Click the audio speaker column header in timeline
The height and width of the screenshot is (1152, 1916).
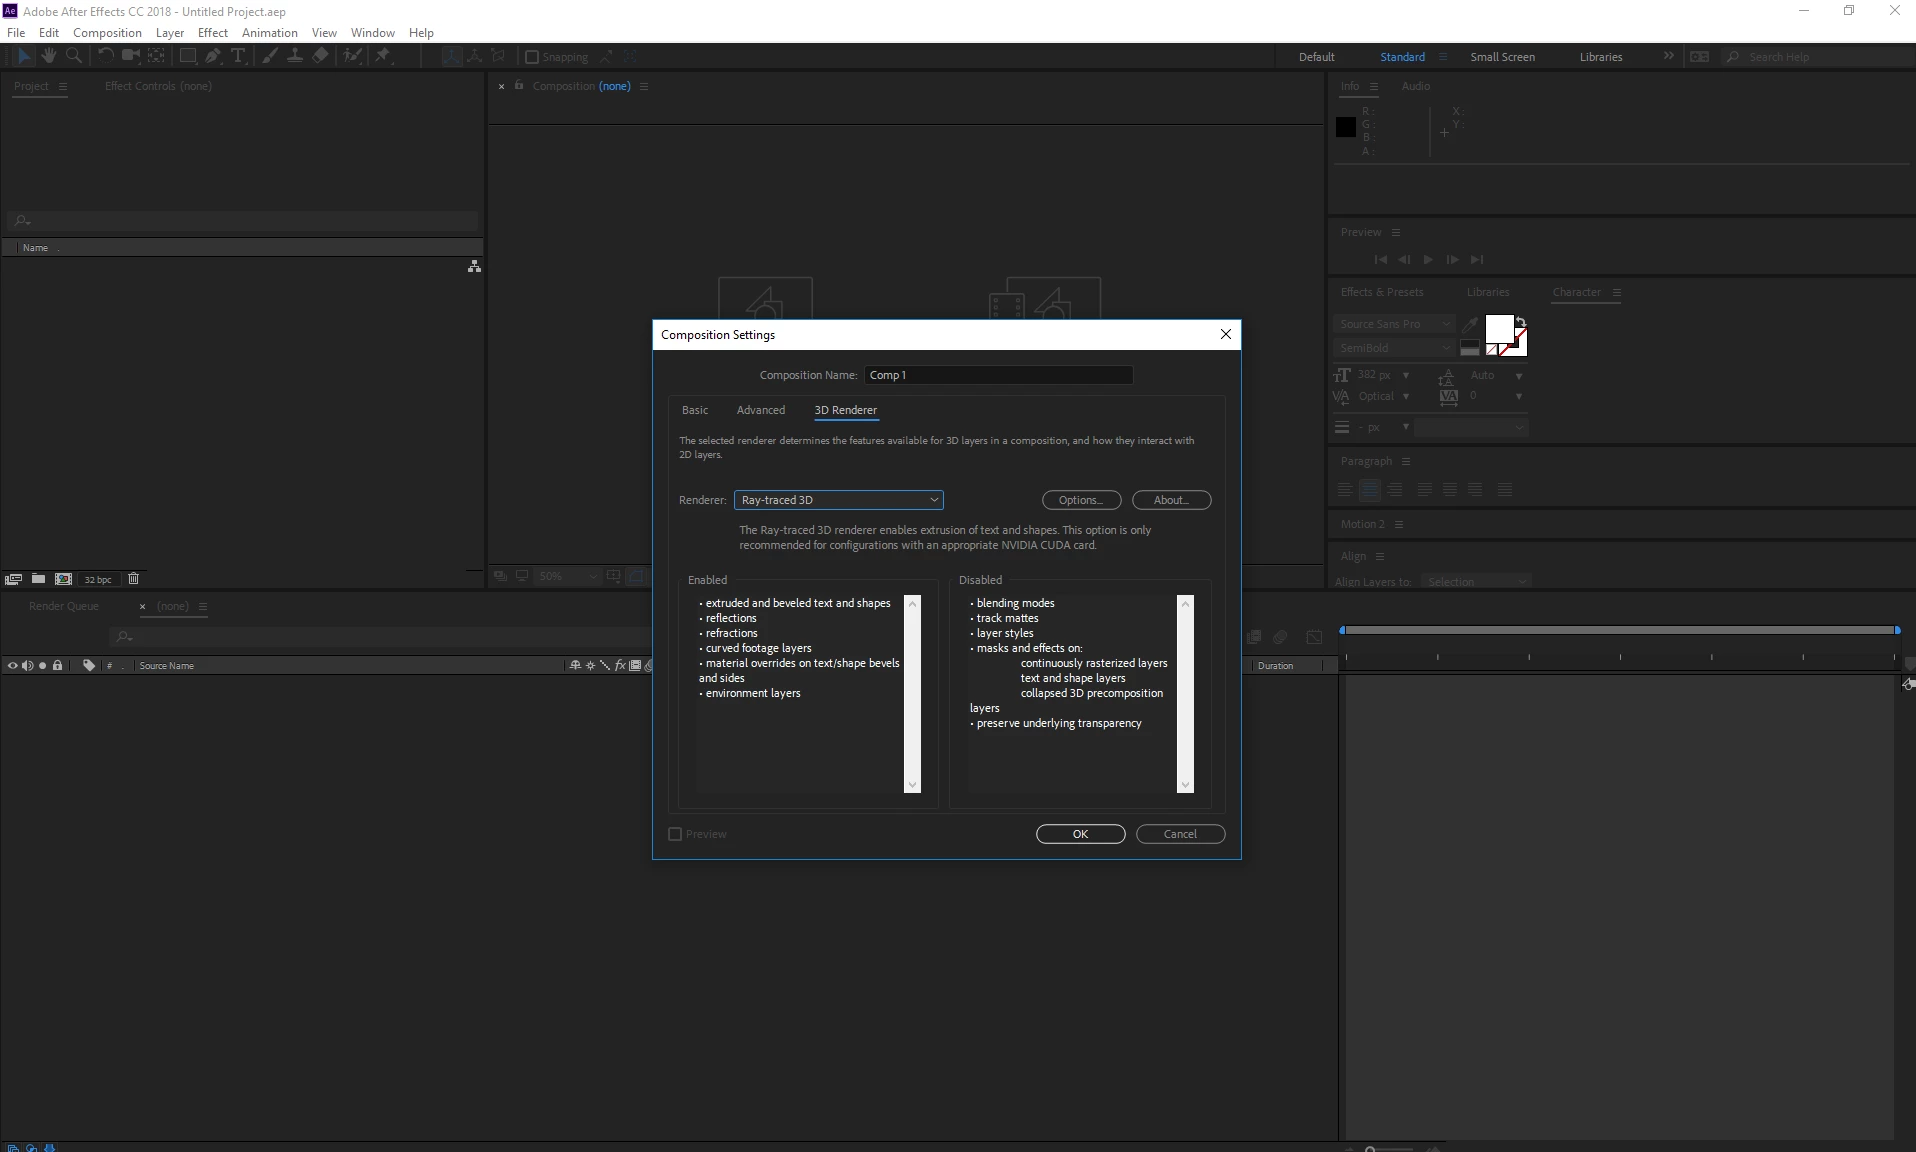coord(27,666)
